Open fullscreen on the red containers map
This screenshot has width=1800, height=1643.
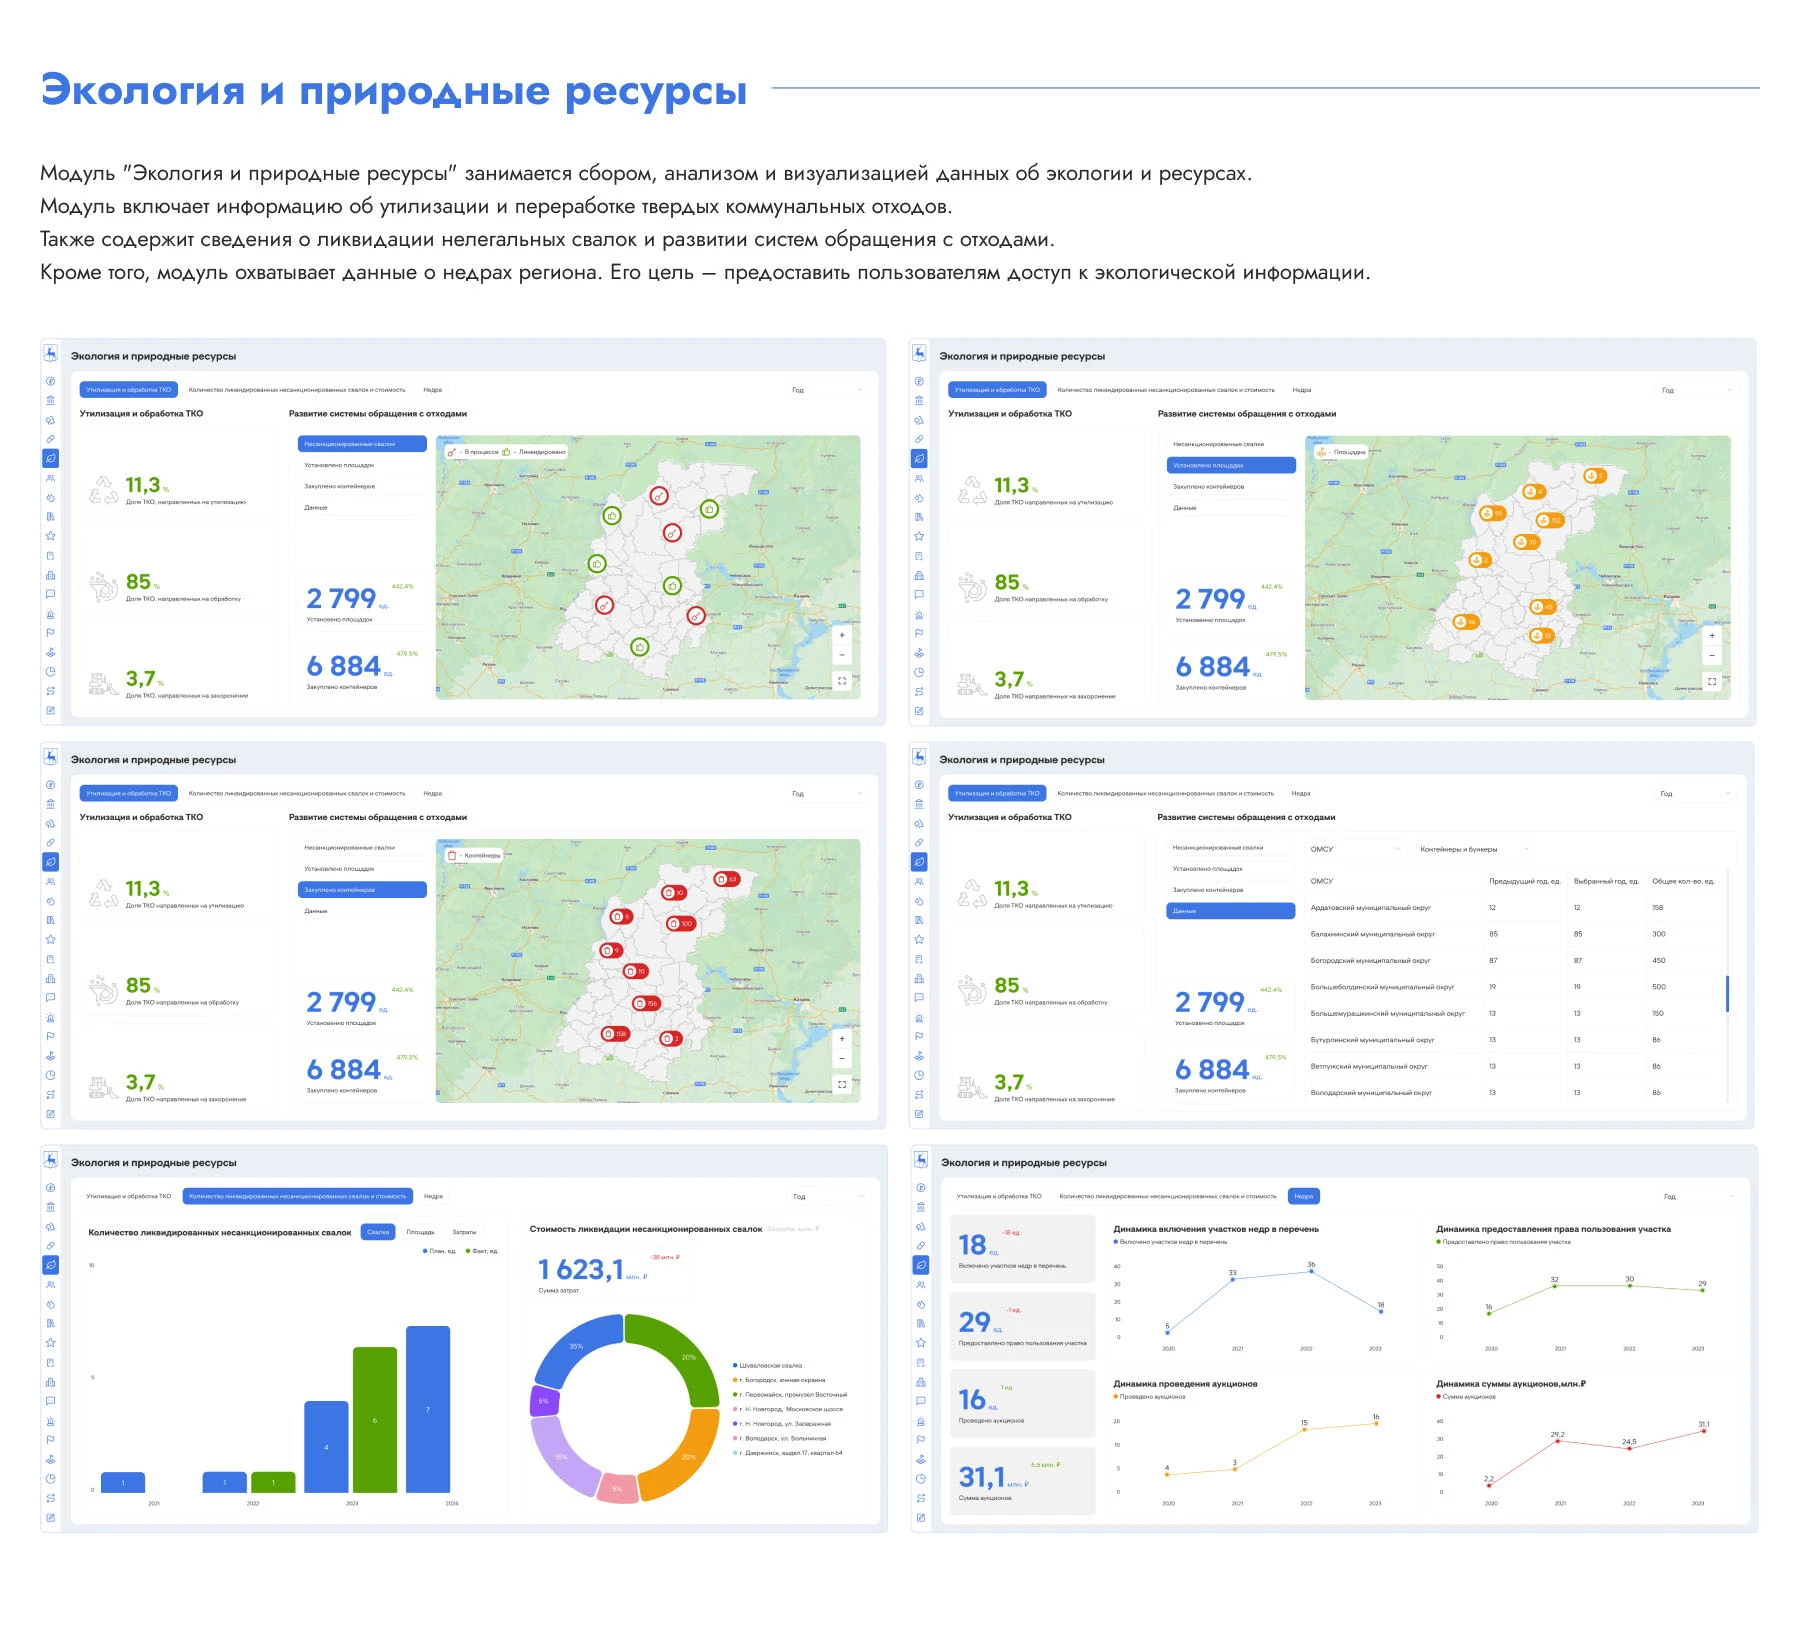tap(842, 1084)
